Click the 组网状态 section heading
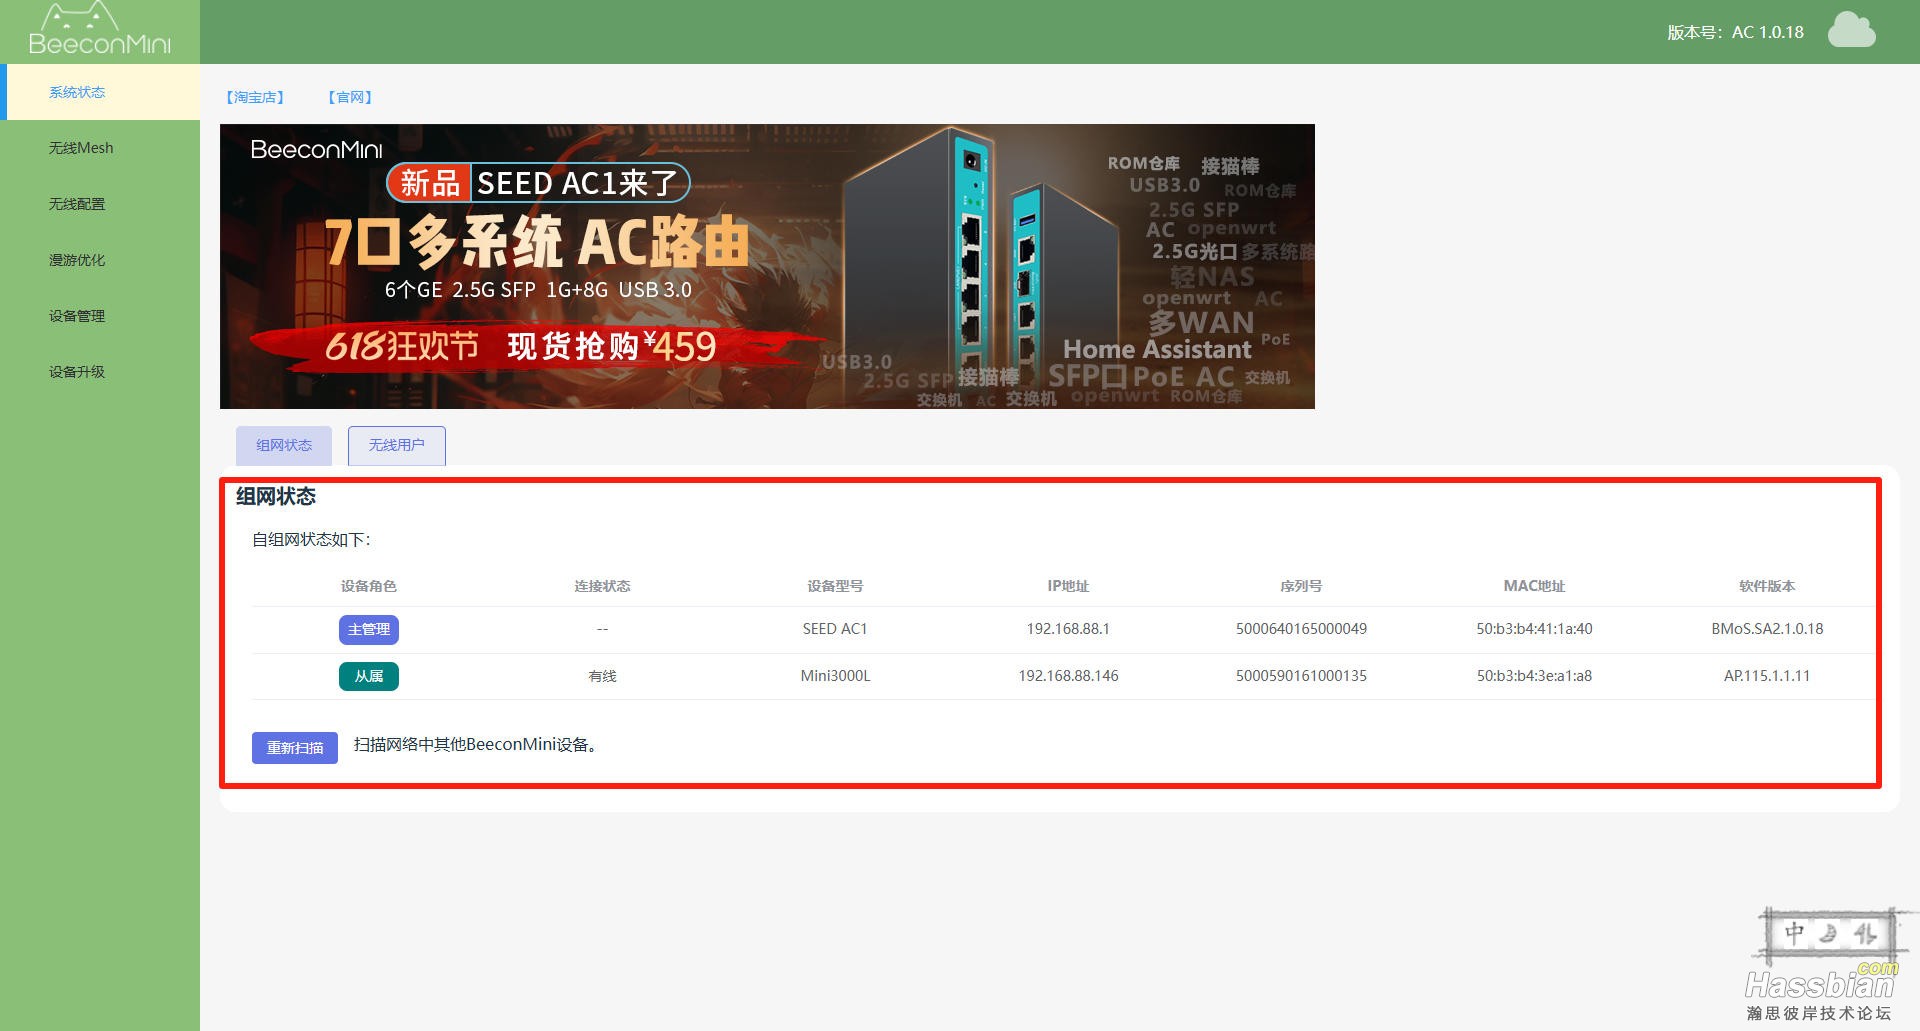This screenshot has height=1031, width=1920. 276,497
